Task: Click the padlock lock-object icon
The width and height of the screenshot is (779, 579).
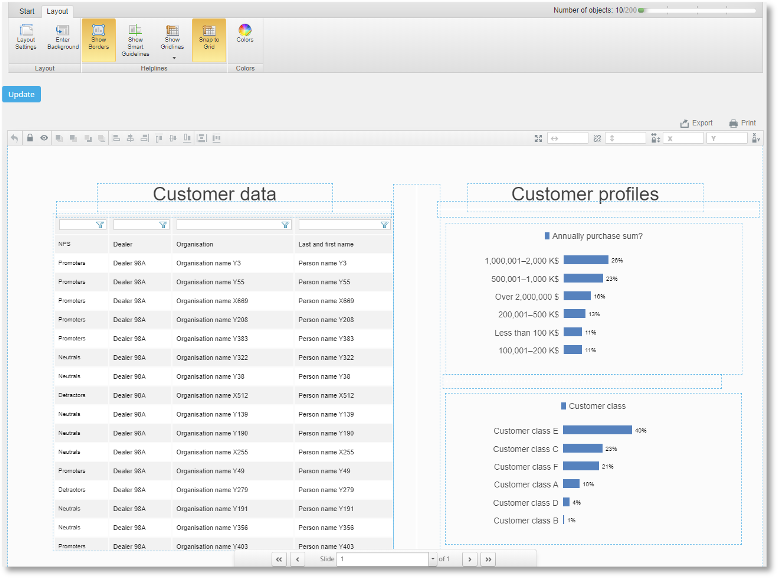Action: tap(30, 138)
